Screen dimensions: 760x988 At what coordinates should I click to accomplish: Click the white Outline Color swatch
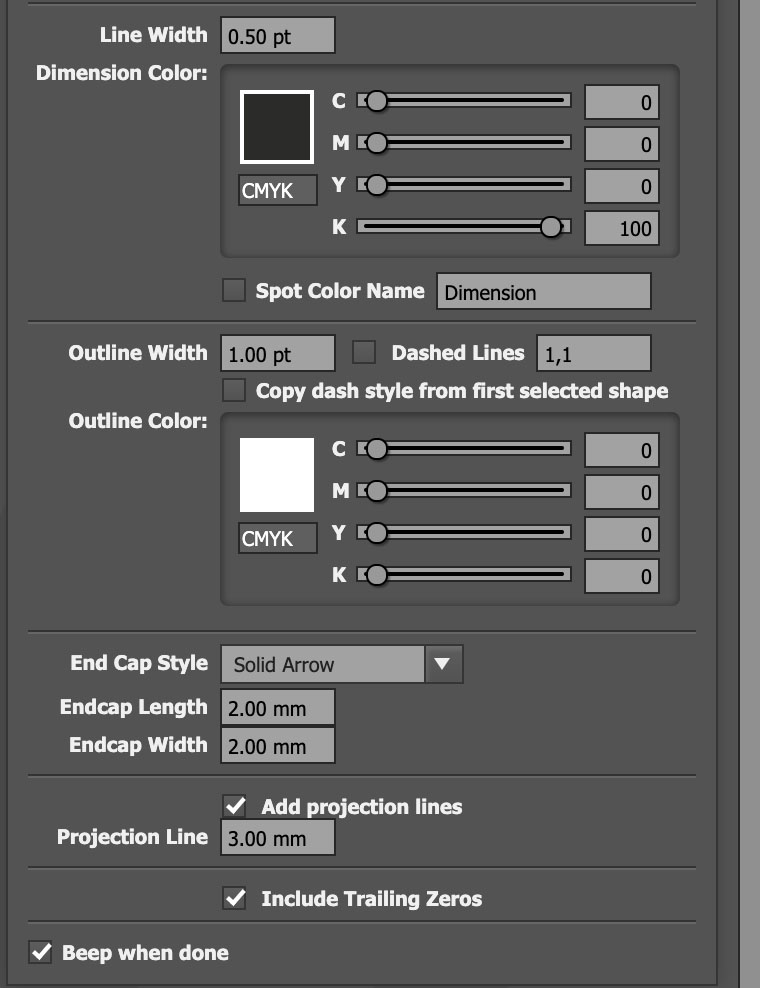(x=277, y=474)
